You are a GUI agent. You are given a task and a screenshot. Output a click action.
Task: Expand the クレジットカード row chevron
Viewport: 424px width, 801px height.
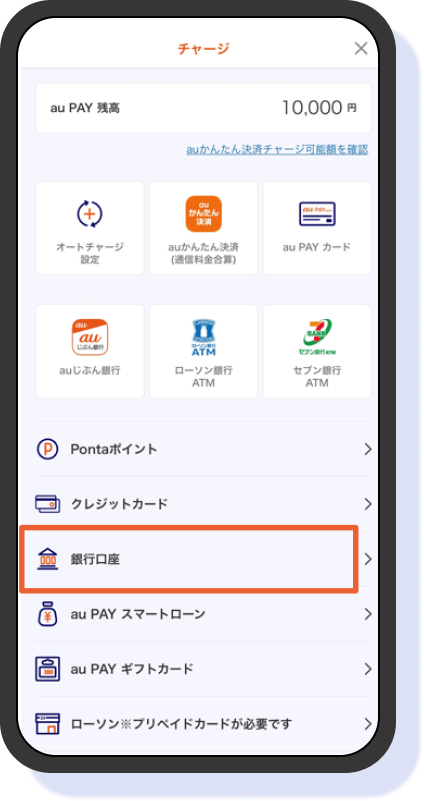(x=368, y=504)
